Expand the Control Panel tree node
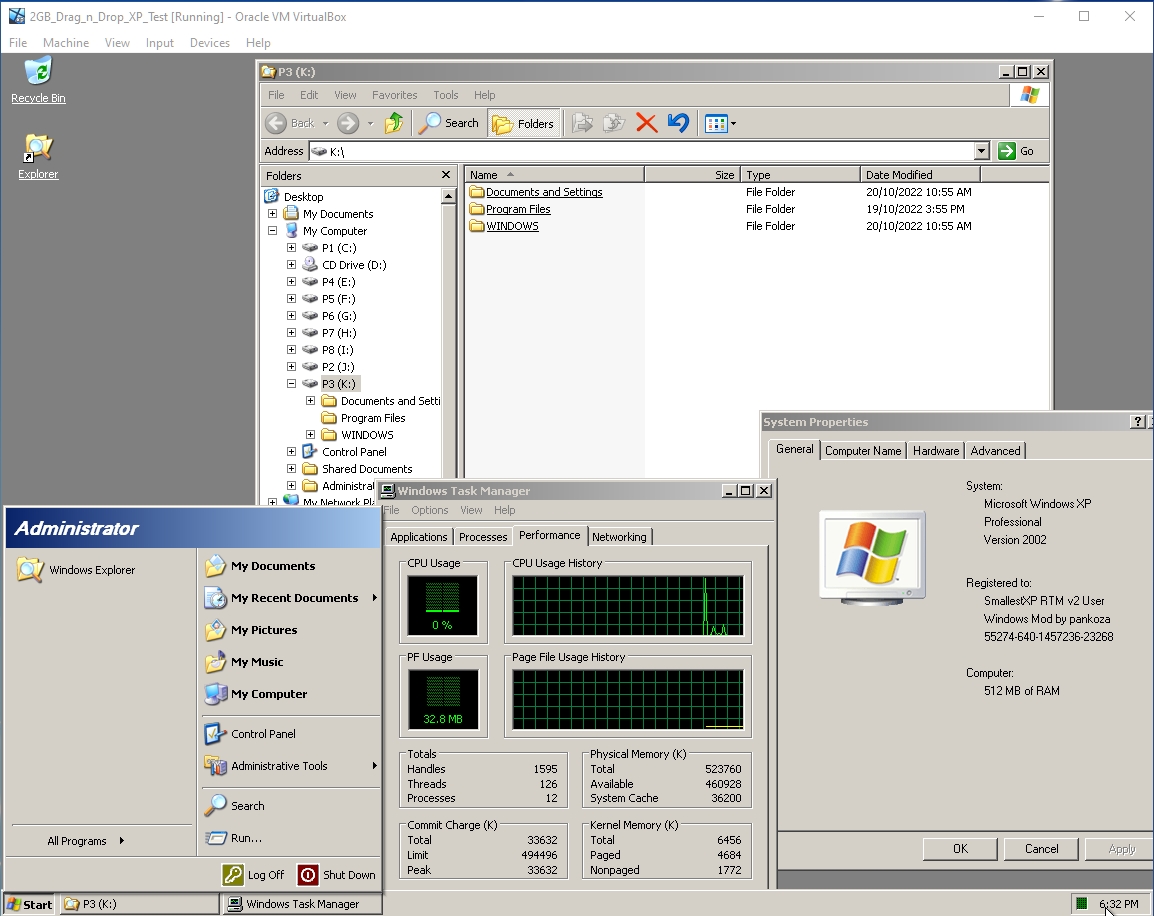Image resolution: width=1154 pixels, height=916 pixels. [291, 451]
